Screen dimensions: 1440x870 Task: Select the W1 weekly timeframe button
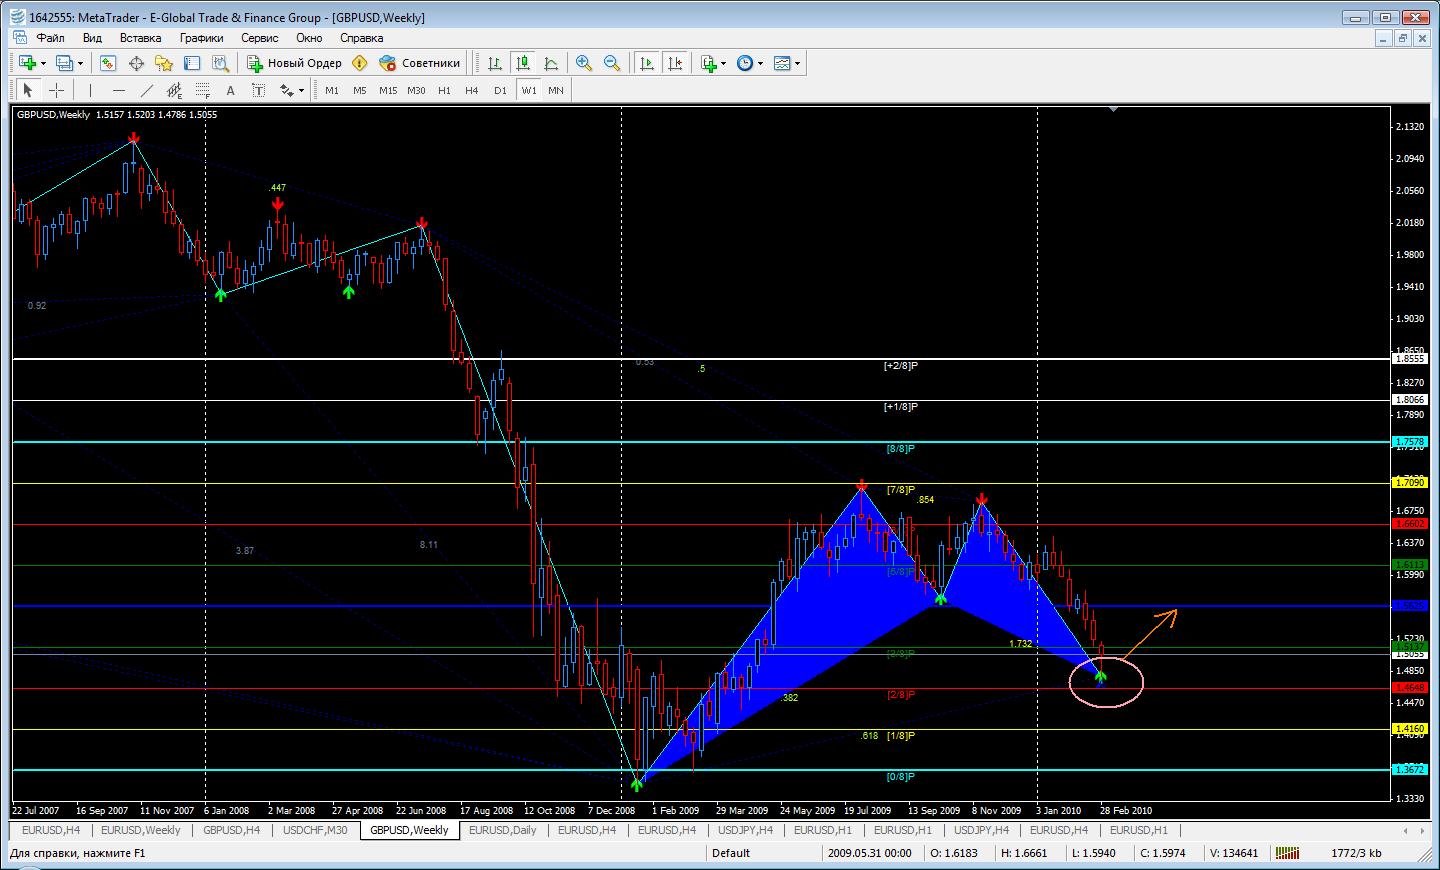click(x=528, y=90)
